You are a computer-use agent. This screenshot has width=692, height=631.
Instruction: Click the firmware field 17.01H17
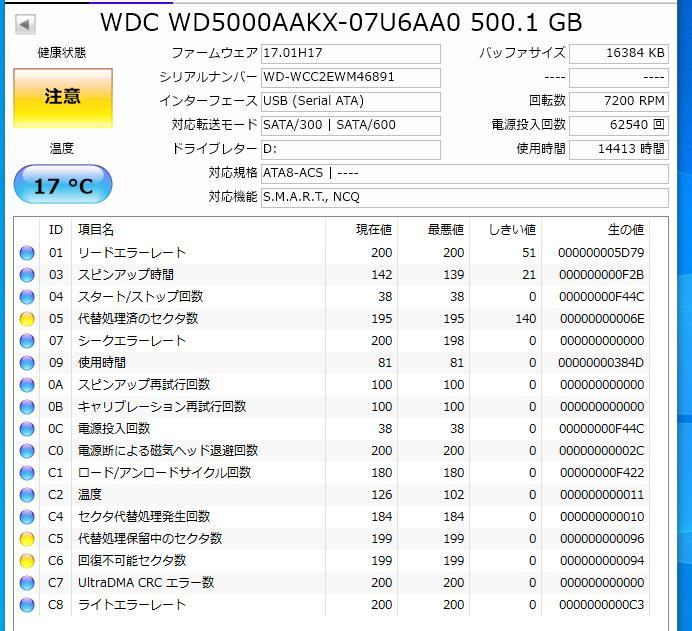(351, 53)
